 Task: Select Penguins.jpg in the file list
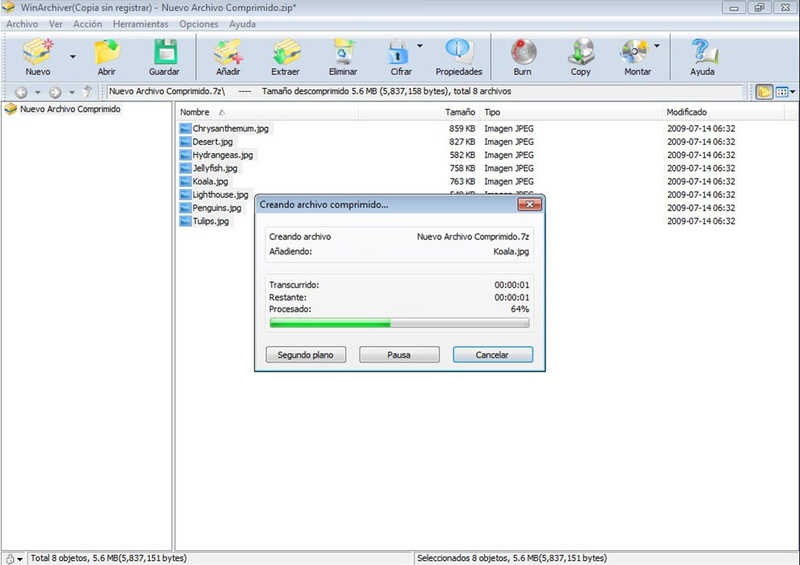tap(217, 208)
